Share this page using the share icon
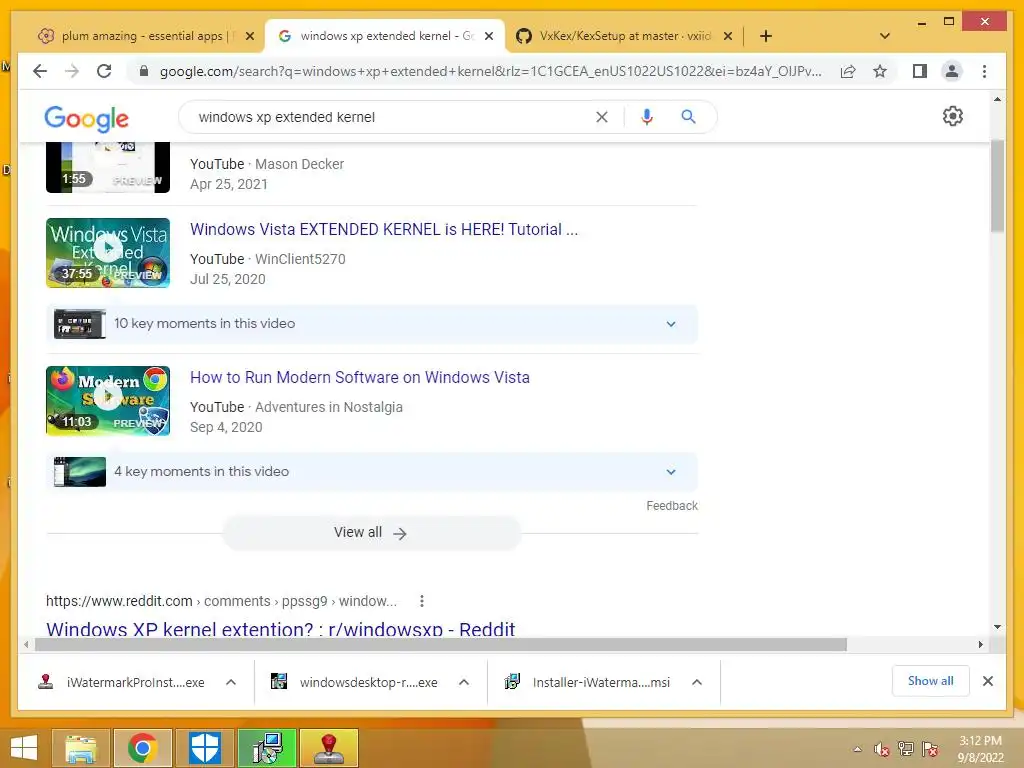Screen dimensions: 1024x768 [x=848, y=71]
